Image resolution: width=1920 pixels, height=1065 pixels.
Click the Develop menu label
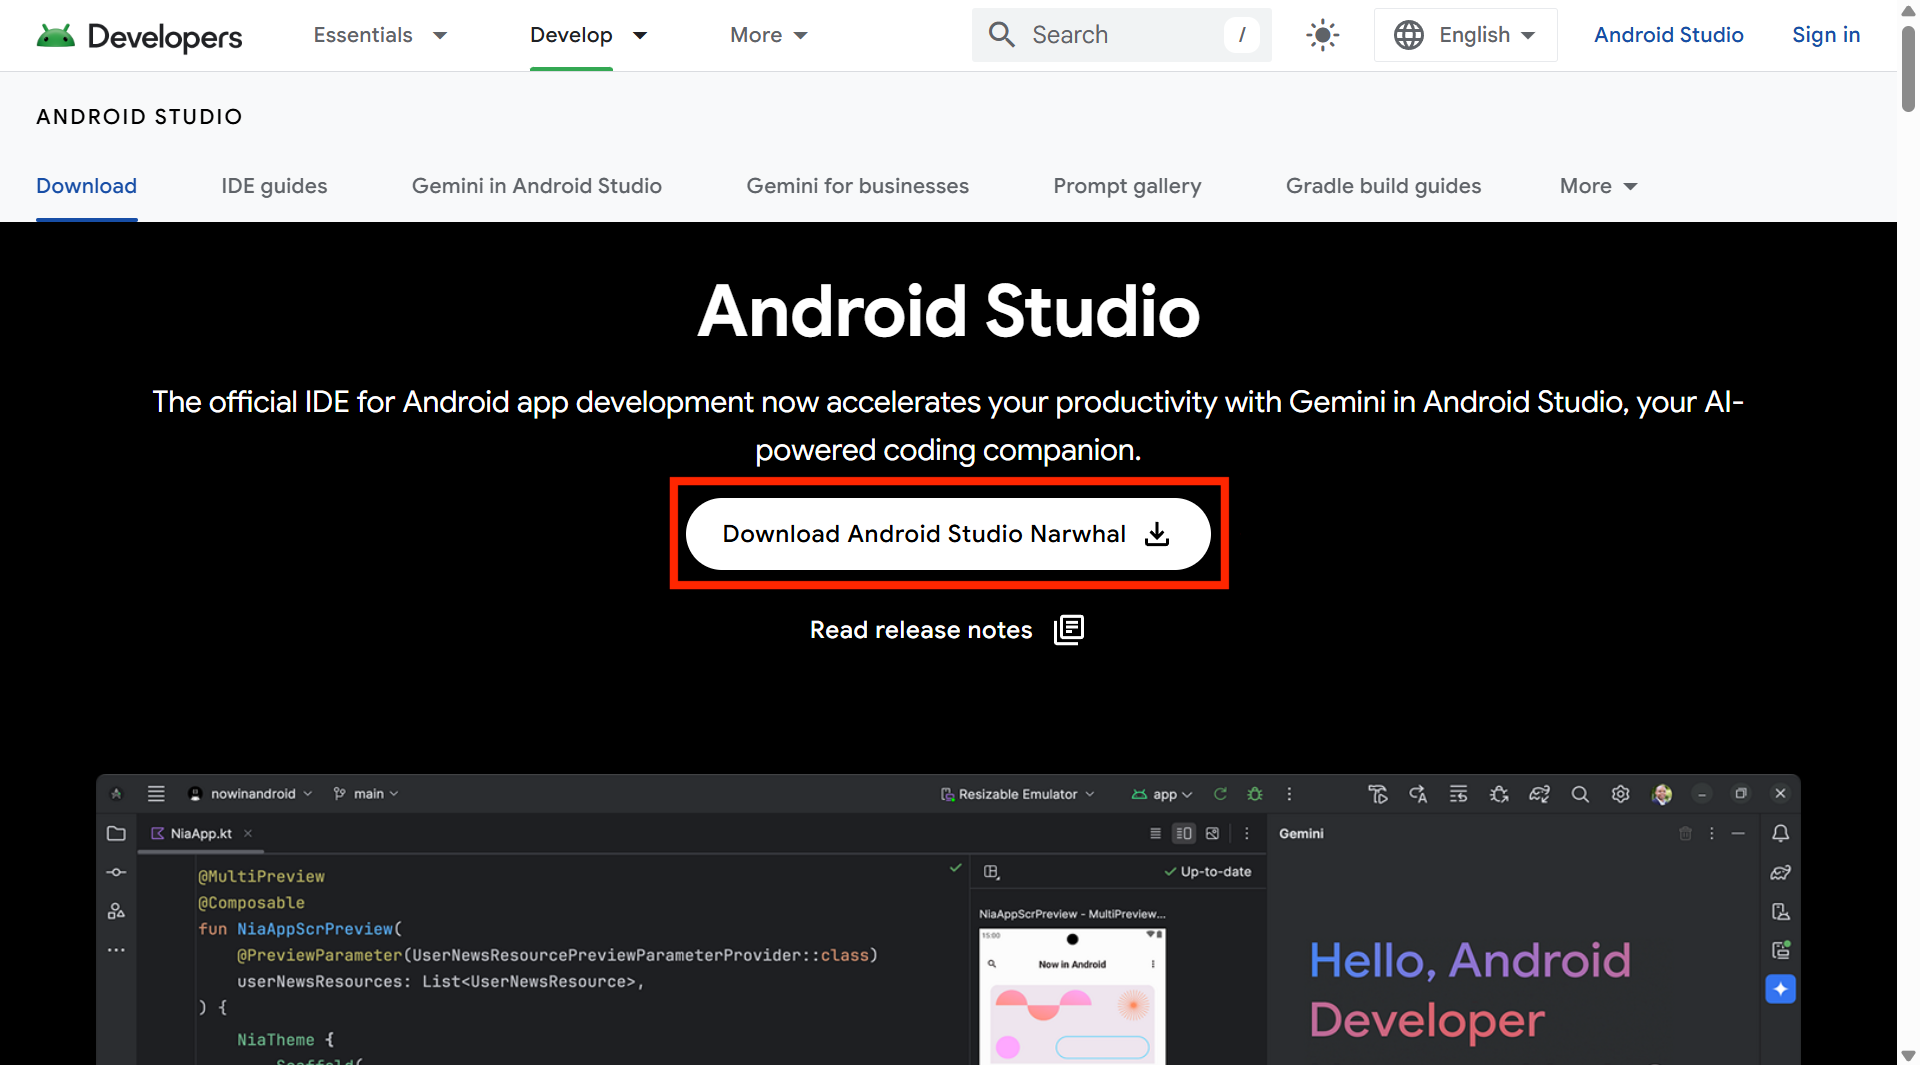click(x=571, y=35)
